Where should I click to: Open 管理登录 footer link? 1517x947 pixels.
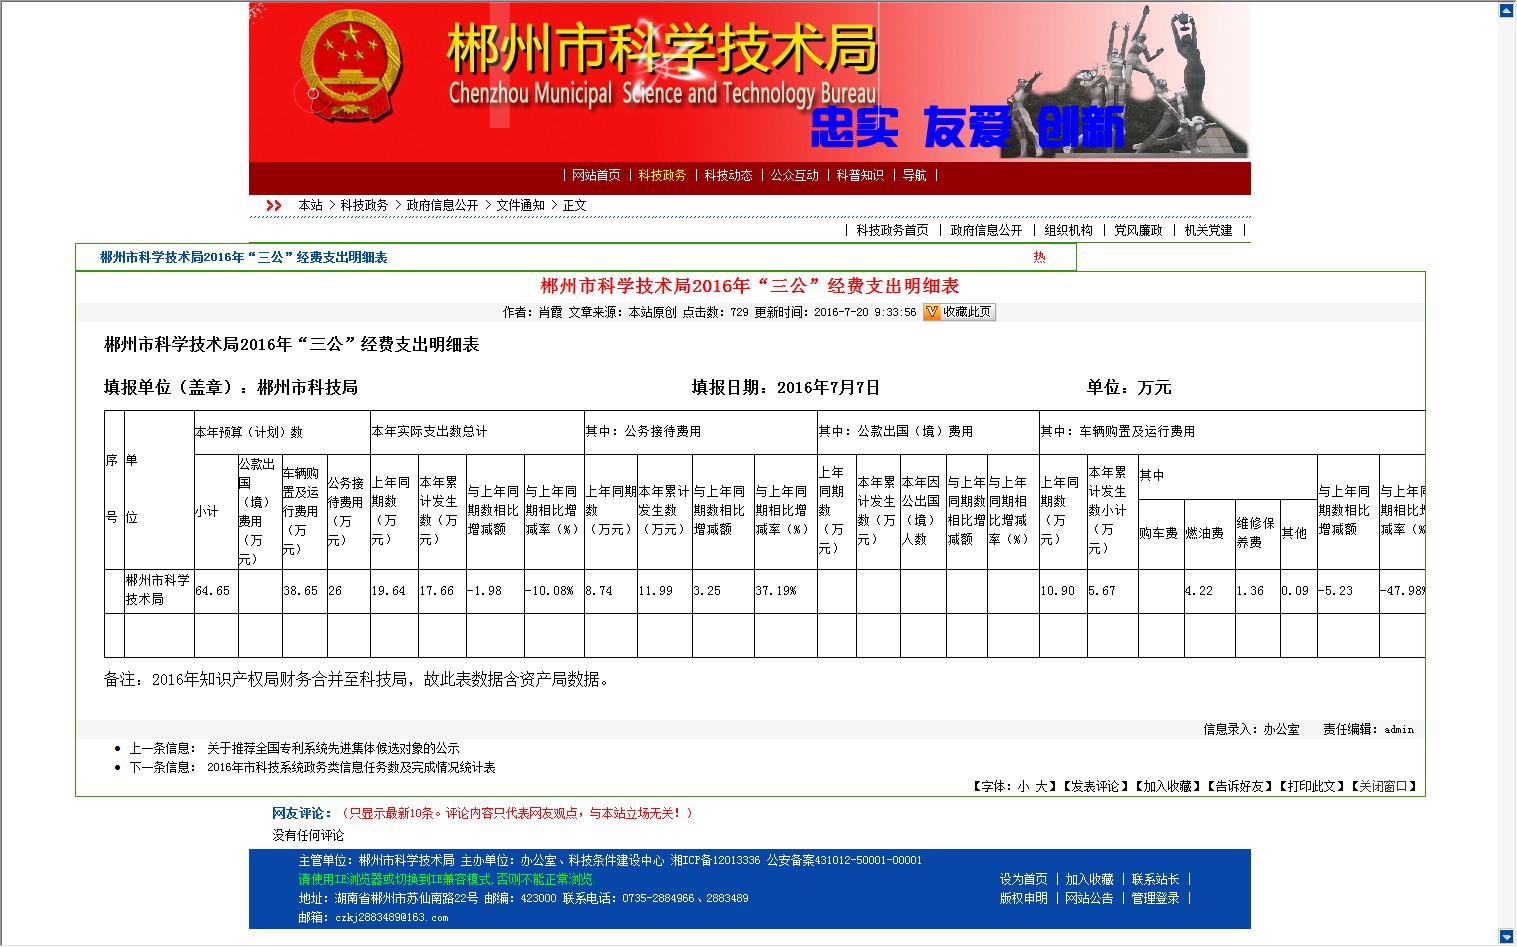[x=1155, y=898]
